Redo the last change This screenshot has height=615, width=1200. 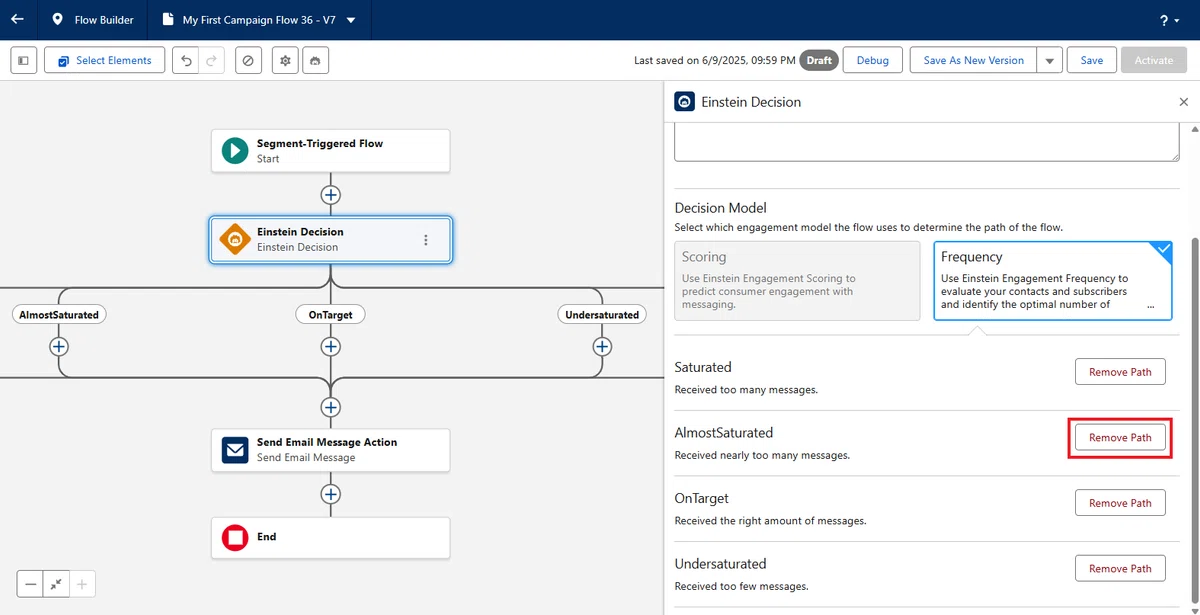tap(211, 60)
